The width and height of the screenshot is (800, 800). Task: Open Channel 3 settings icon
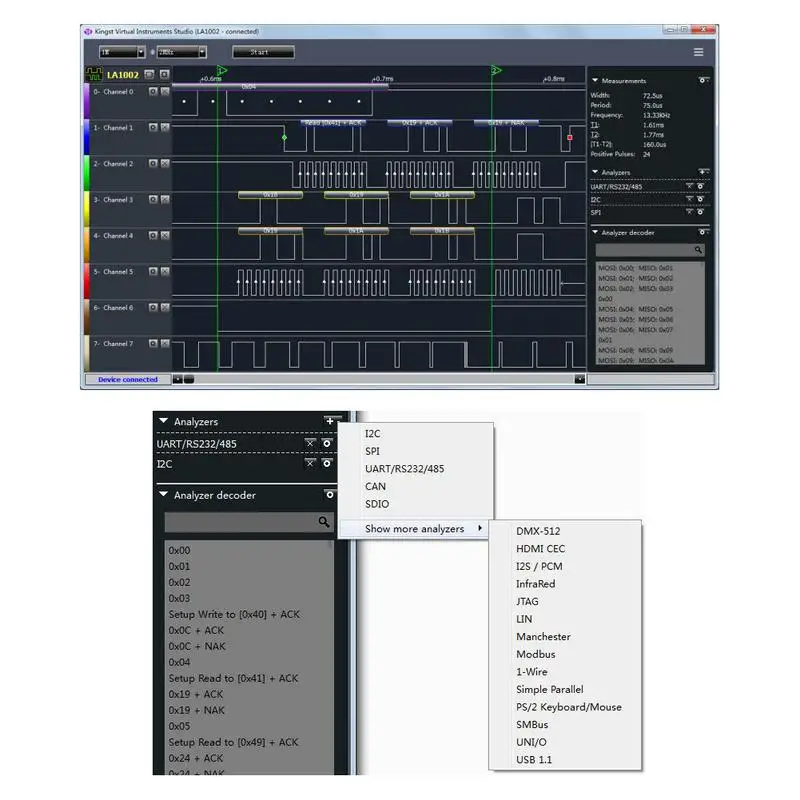(x=153, y=199)
